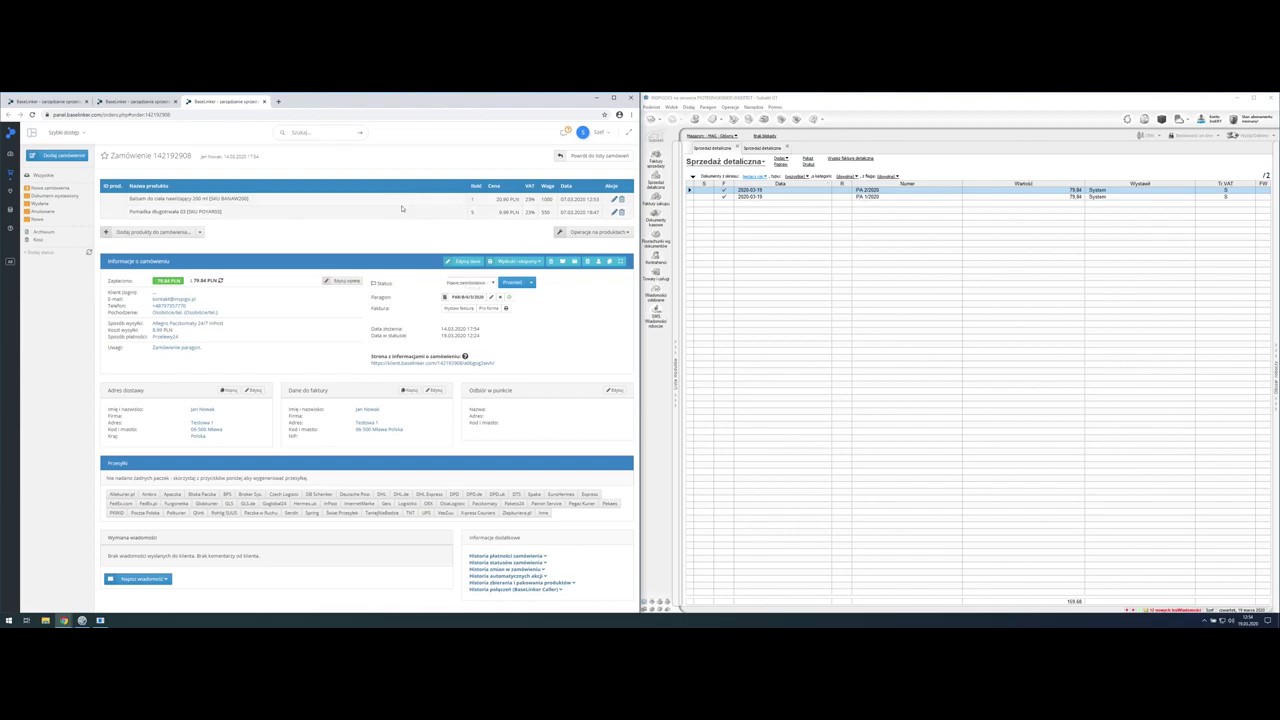Viewport: 1280px width, 720px height.
Task: Expand Historia zmian w zamówieniu
Action: (506, 569)
